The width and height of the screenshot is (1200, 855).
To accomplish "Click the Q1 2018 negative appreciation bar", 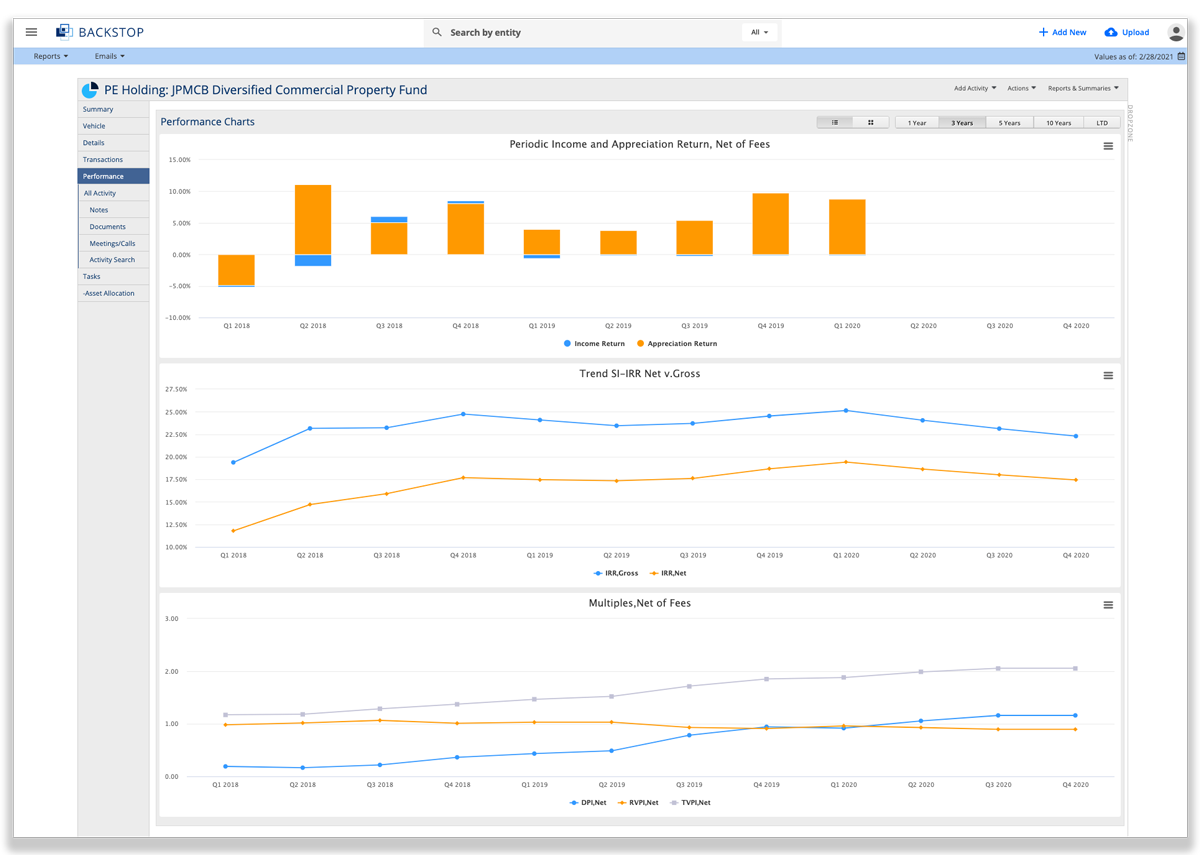I will coord(236,270).
